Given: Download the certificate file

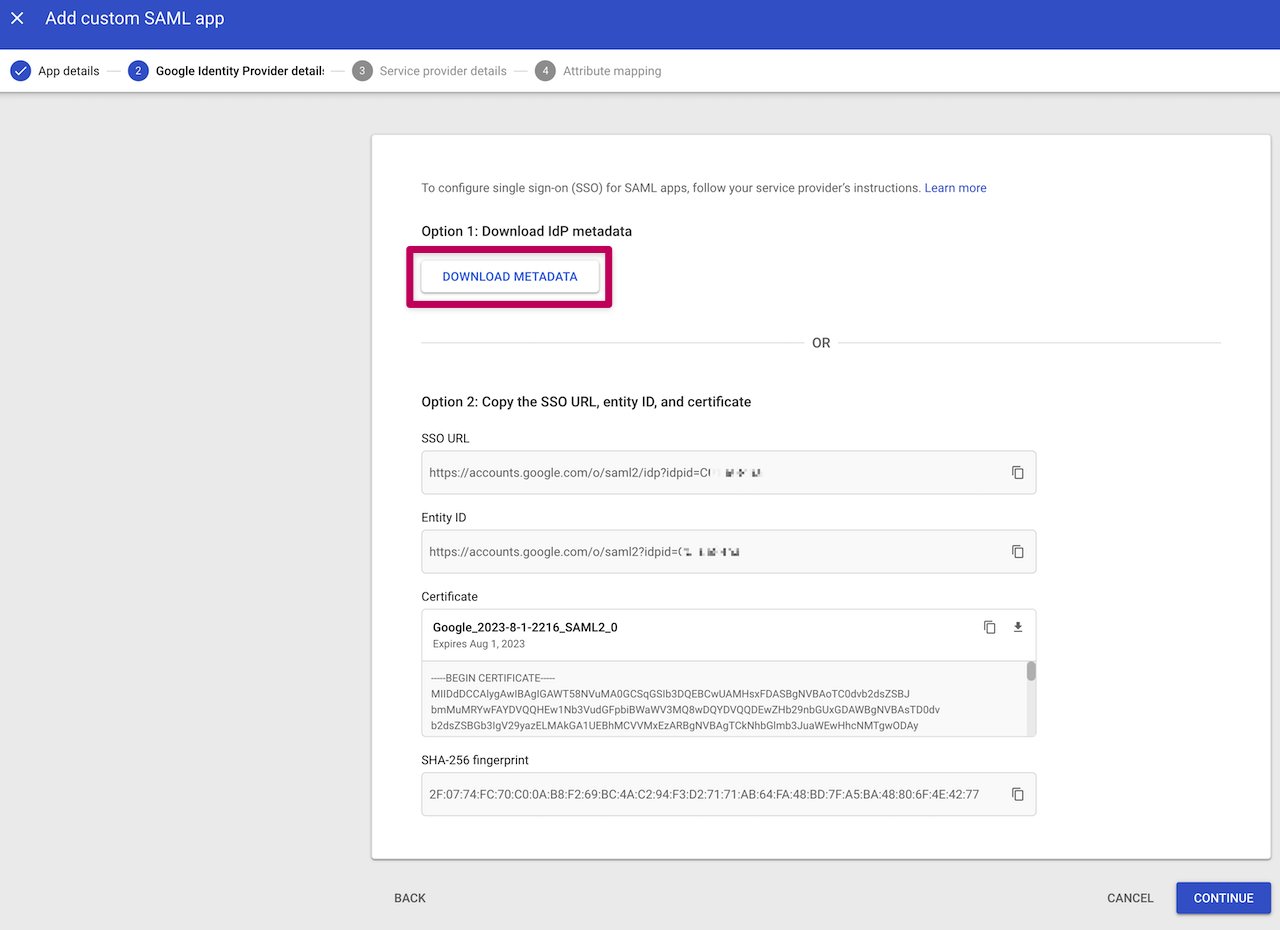Looking at the screenshot, I should coord(1018,627).
